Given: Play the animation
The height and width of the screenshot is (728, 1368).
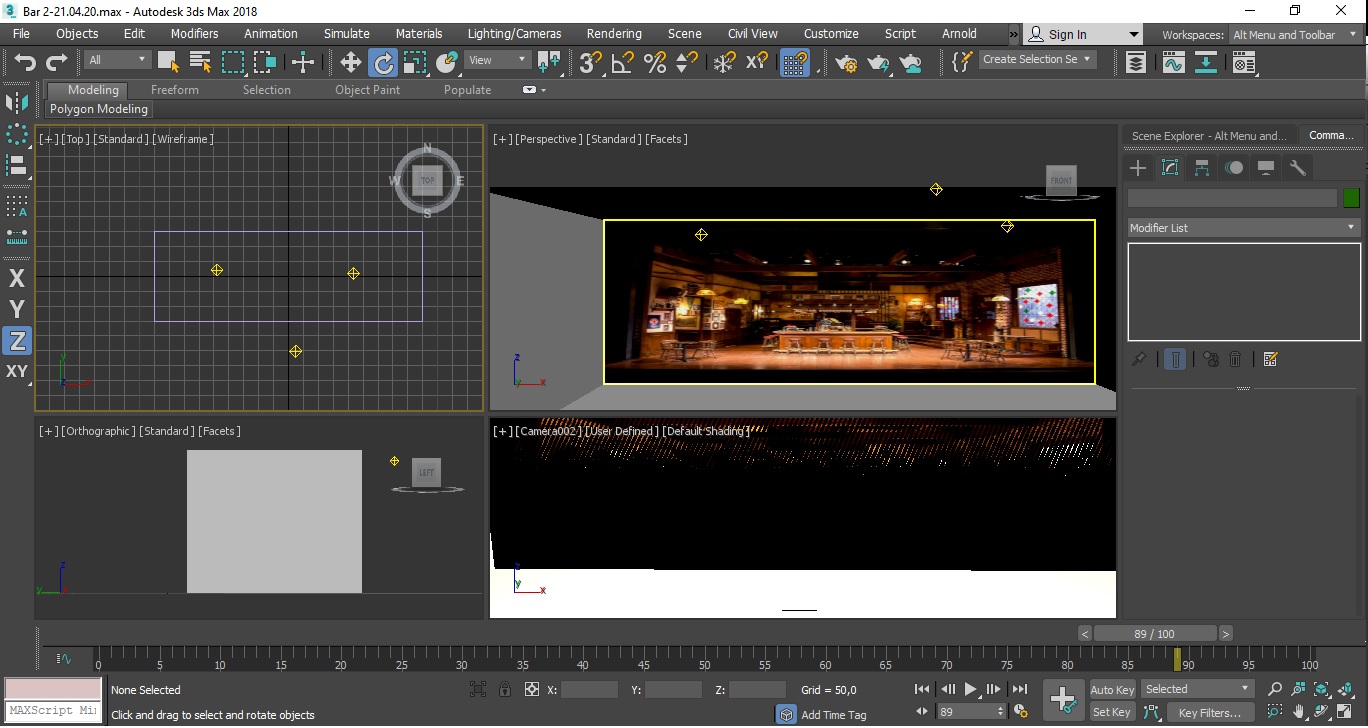Looking at the screenshot, I should 971,689.
